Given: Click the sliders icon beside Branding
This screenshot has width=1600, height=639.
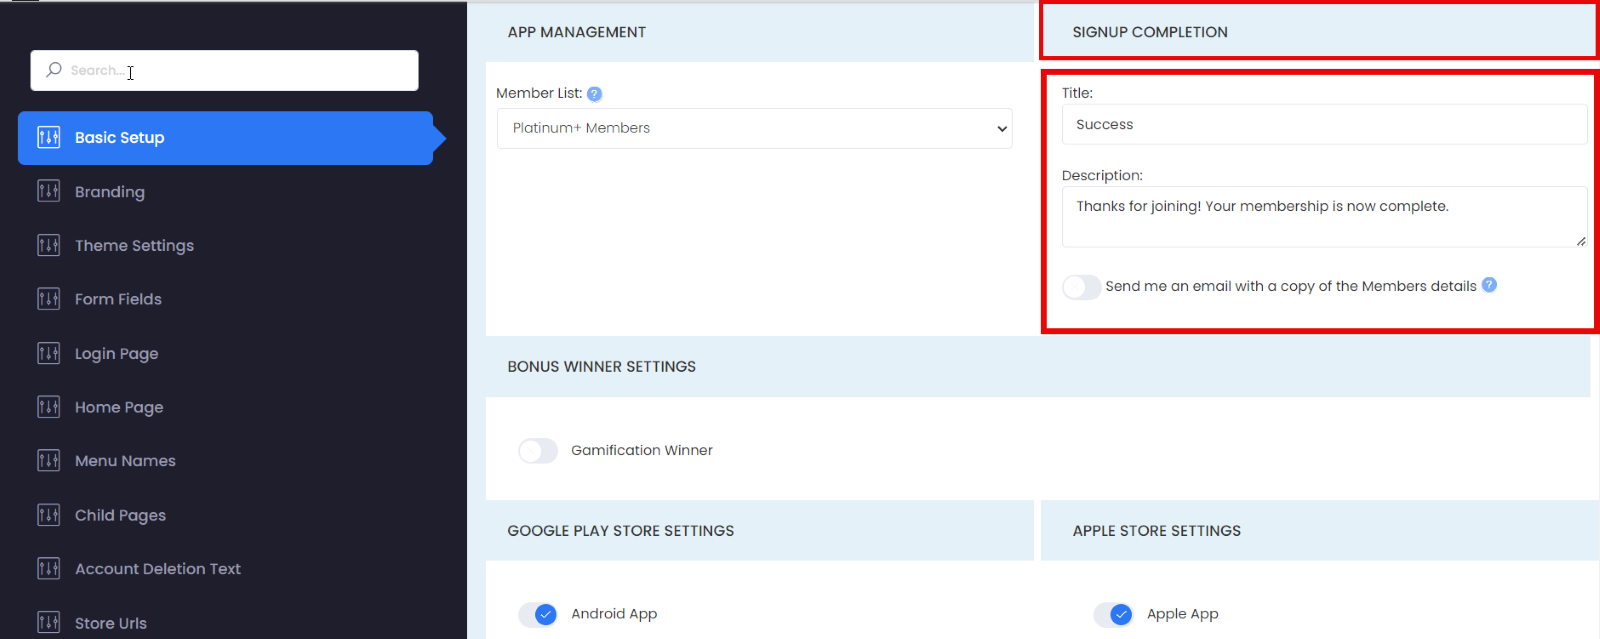Looking at the screenshot, I should coord(48,191).
